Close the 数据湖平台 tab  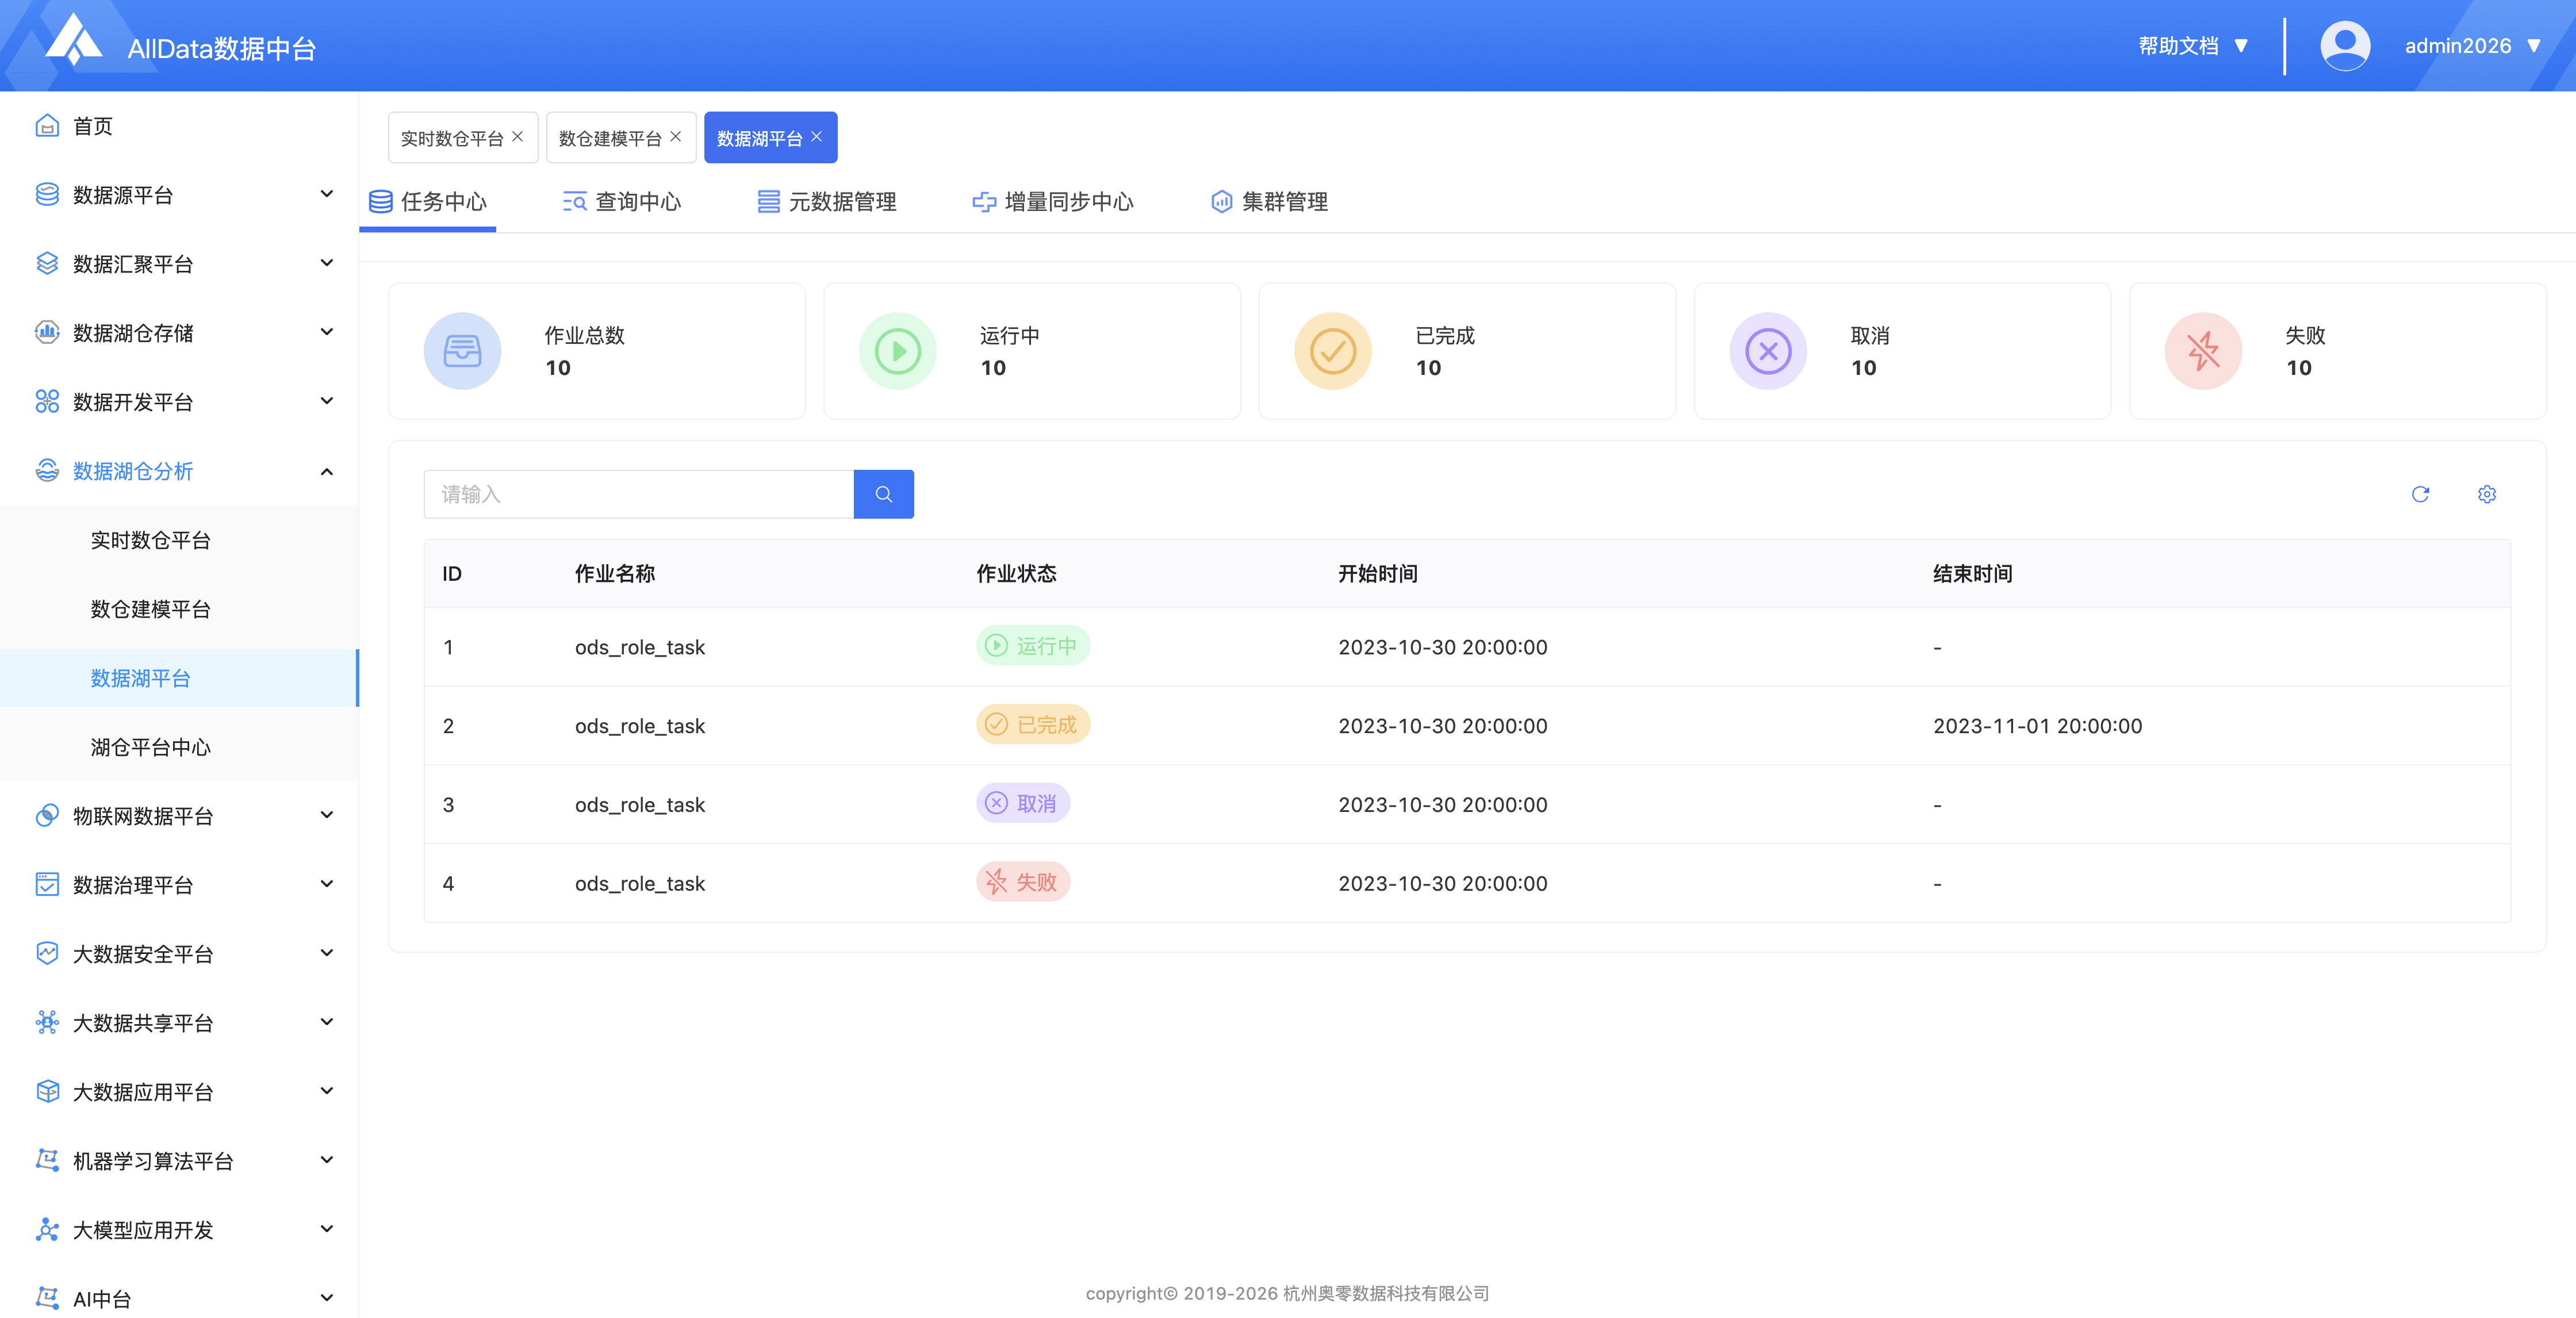[x=817, y=137]
